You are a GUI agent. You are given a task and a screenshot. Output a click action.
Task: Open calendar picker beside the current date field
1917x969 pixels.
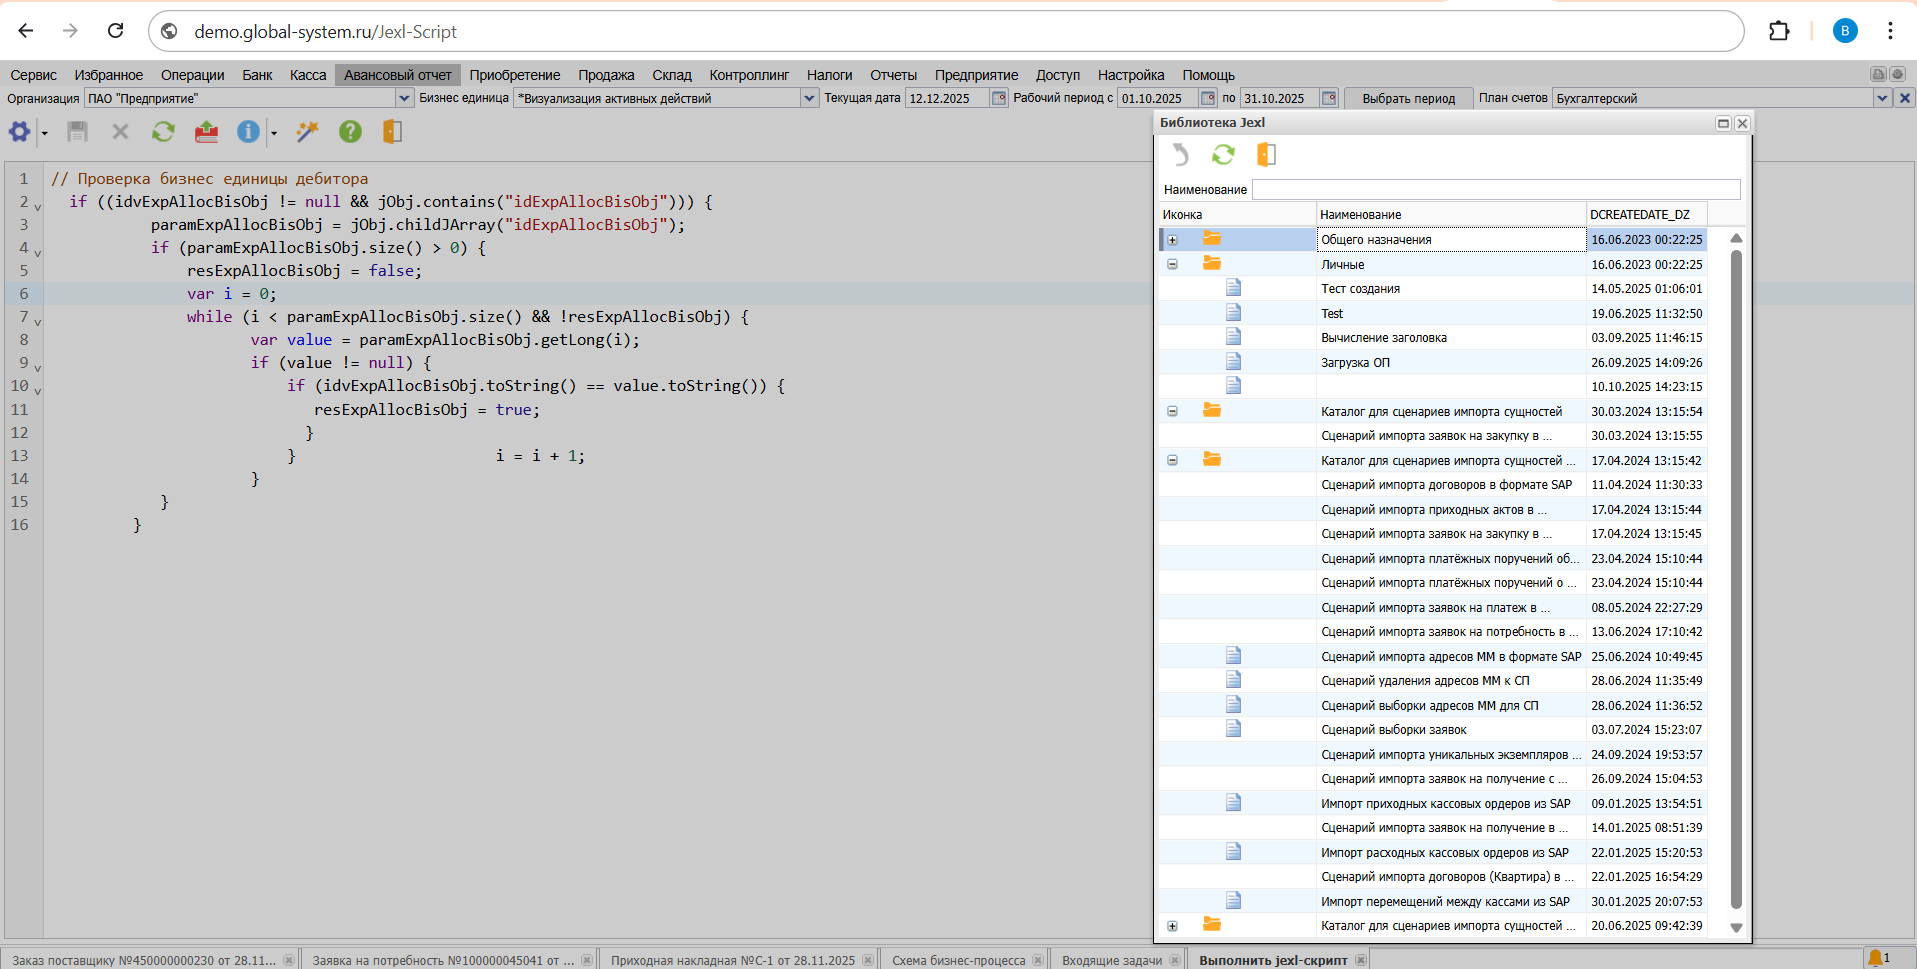click(998, 98)
